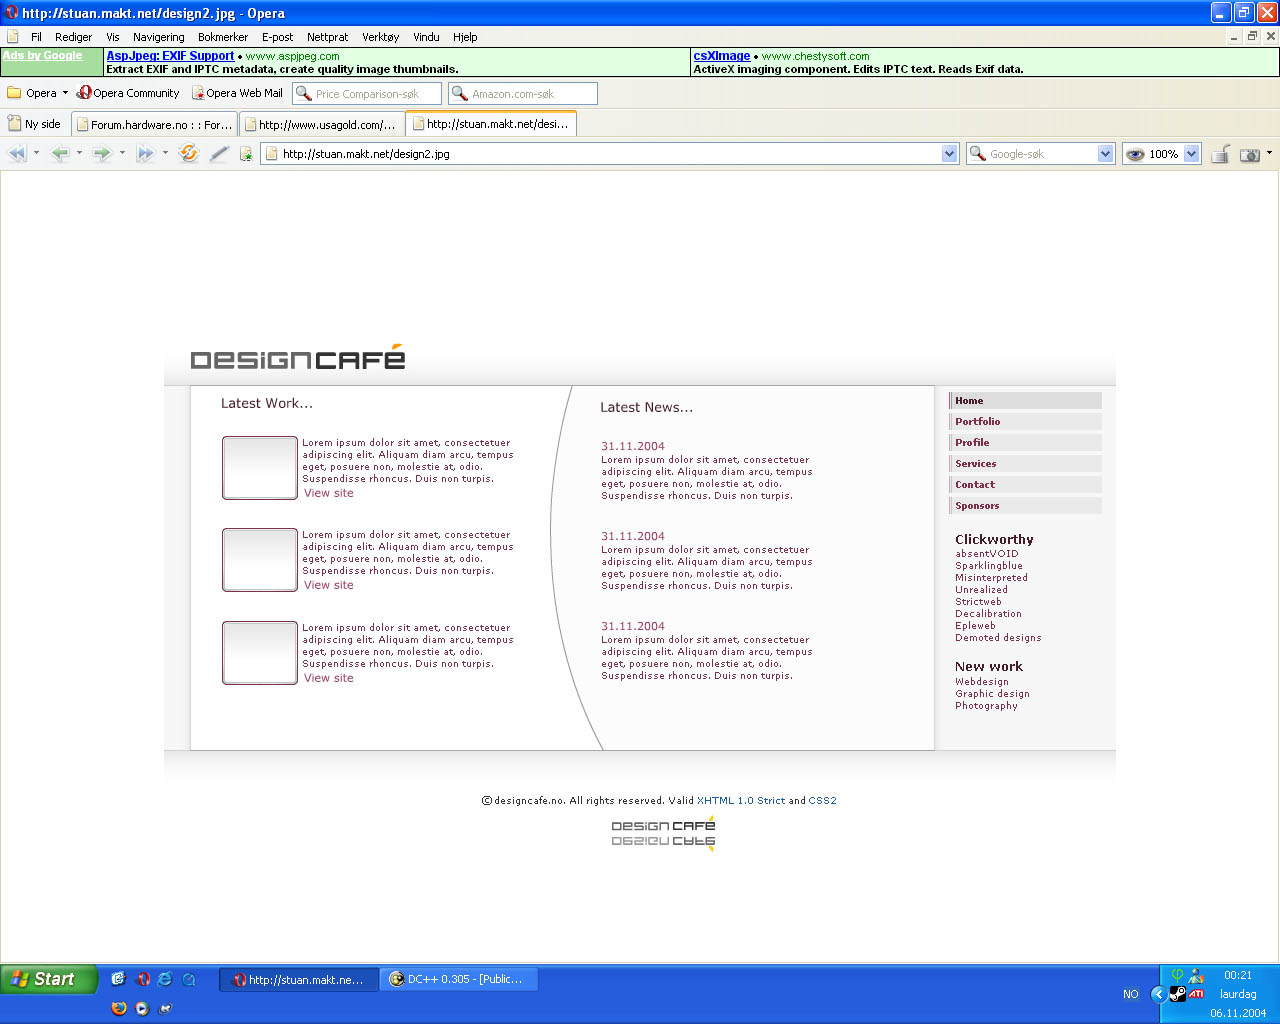Click the wand icon in the address toolbar
Image resolution: width=1280 pixels, height=1024 pixels.
point(219,154)
